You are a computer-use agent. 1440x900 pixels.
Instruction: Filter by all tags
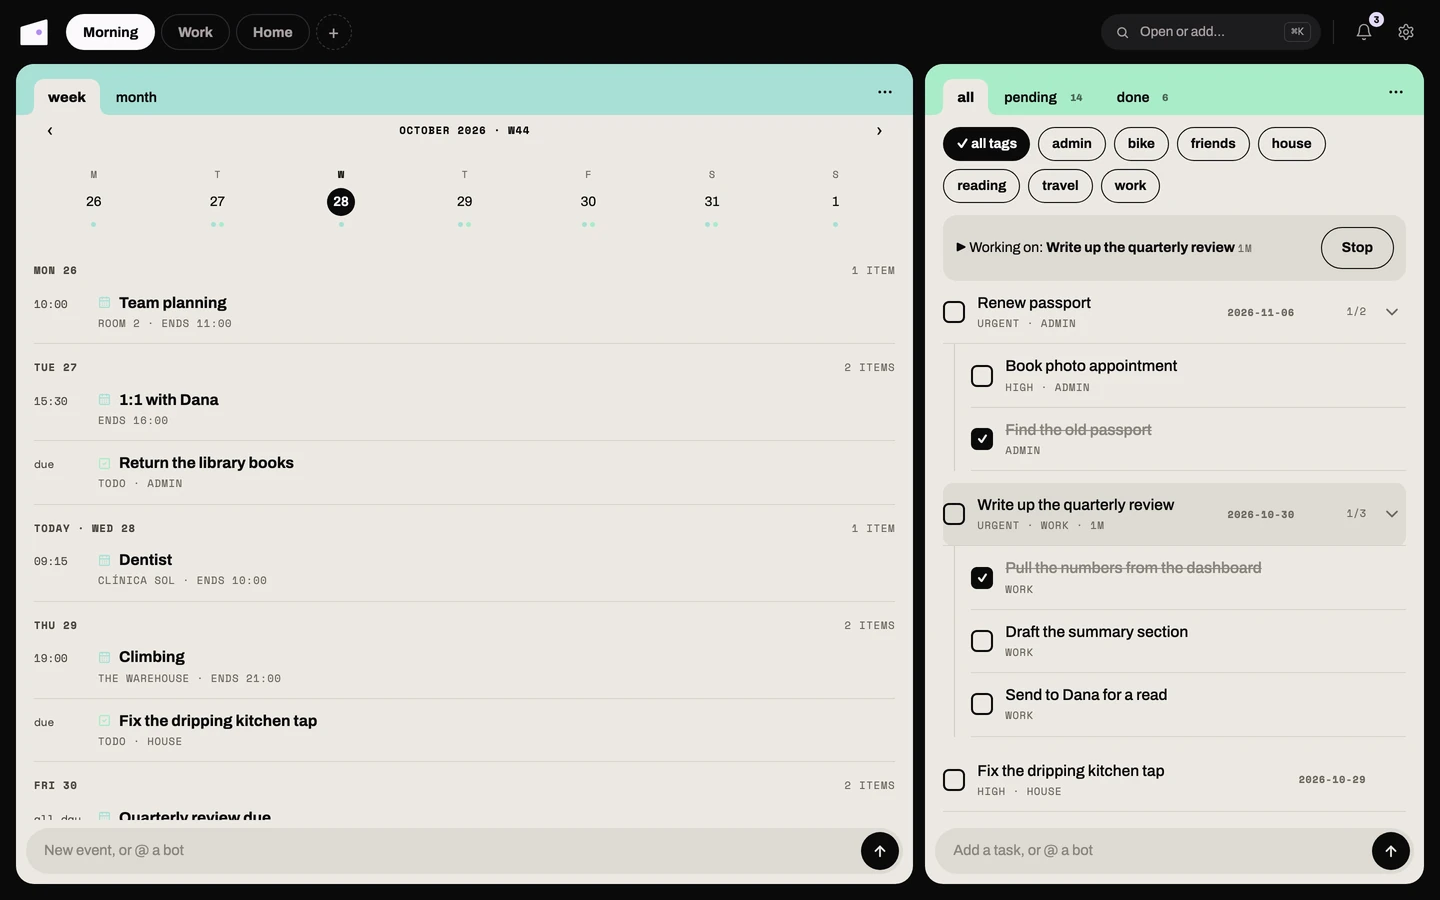[x=986, y=144]
